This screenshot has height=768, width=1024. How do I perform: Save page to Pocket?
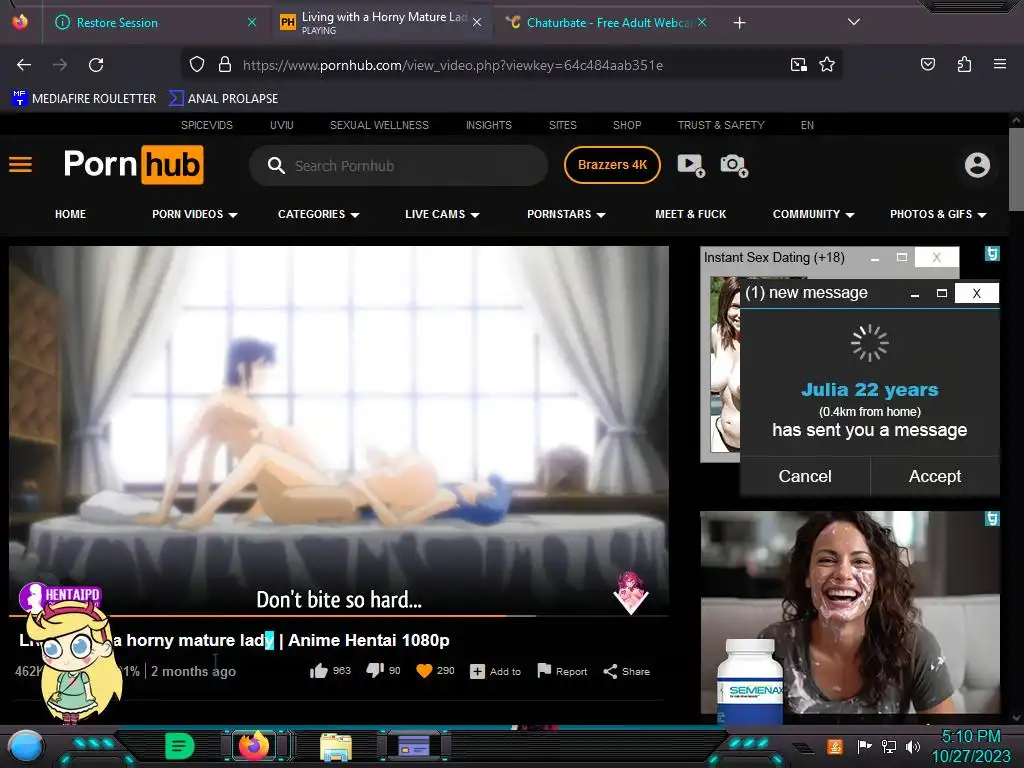click(927, 64)
